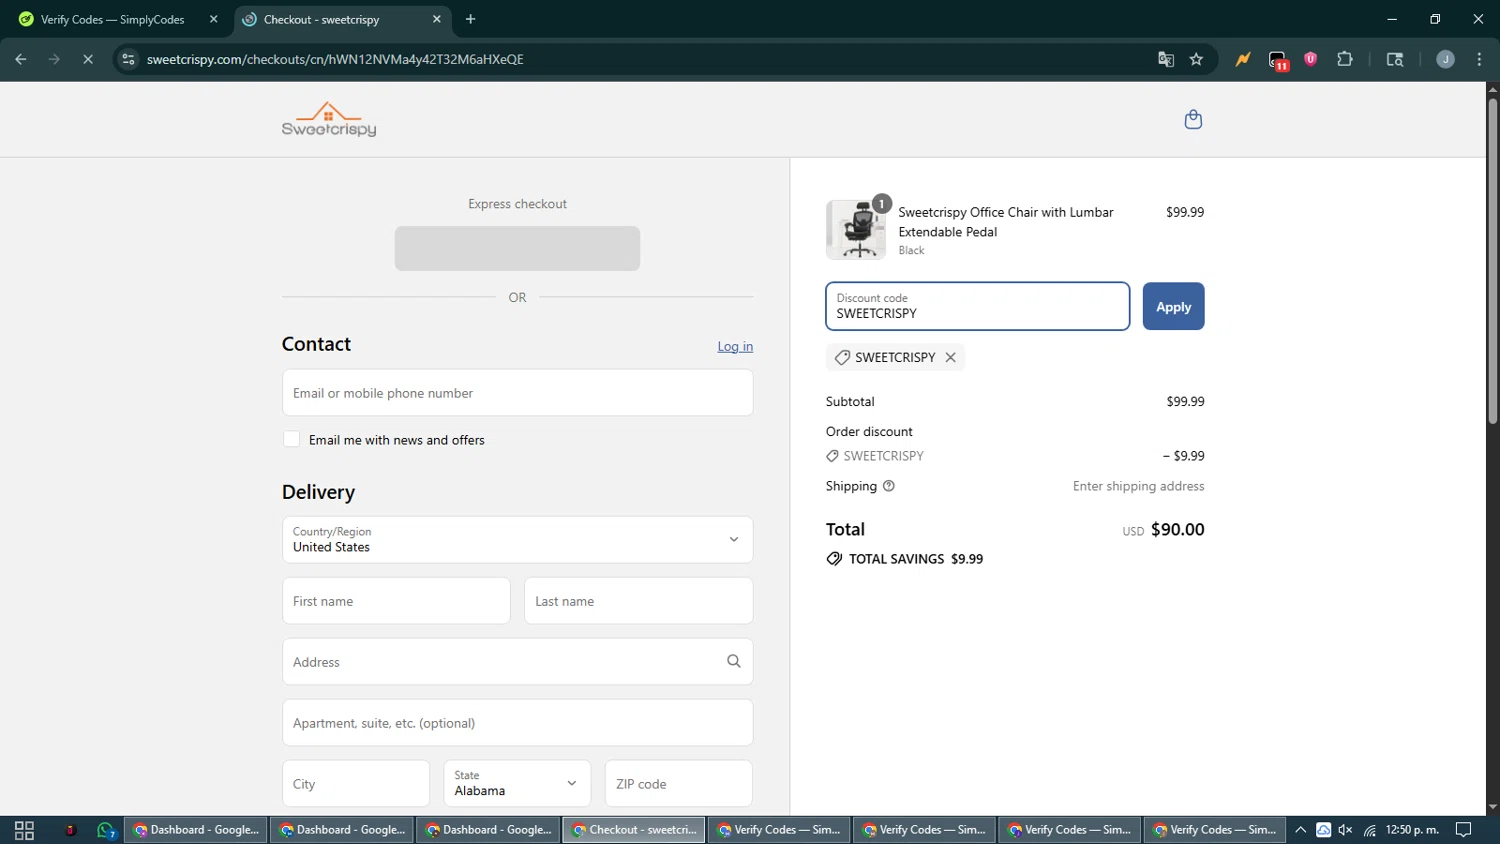
Task: Open the Google Translate icon in address bar
Action: (x=1166, y=59)
